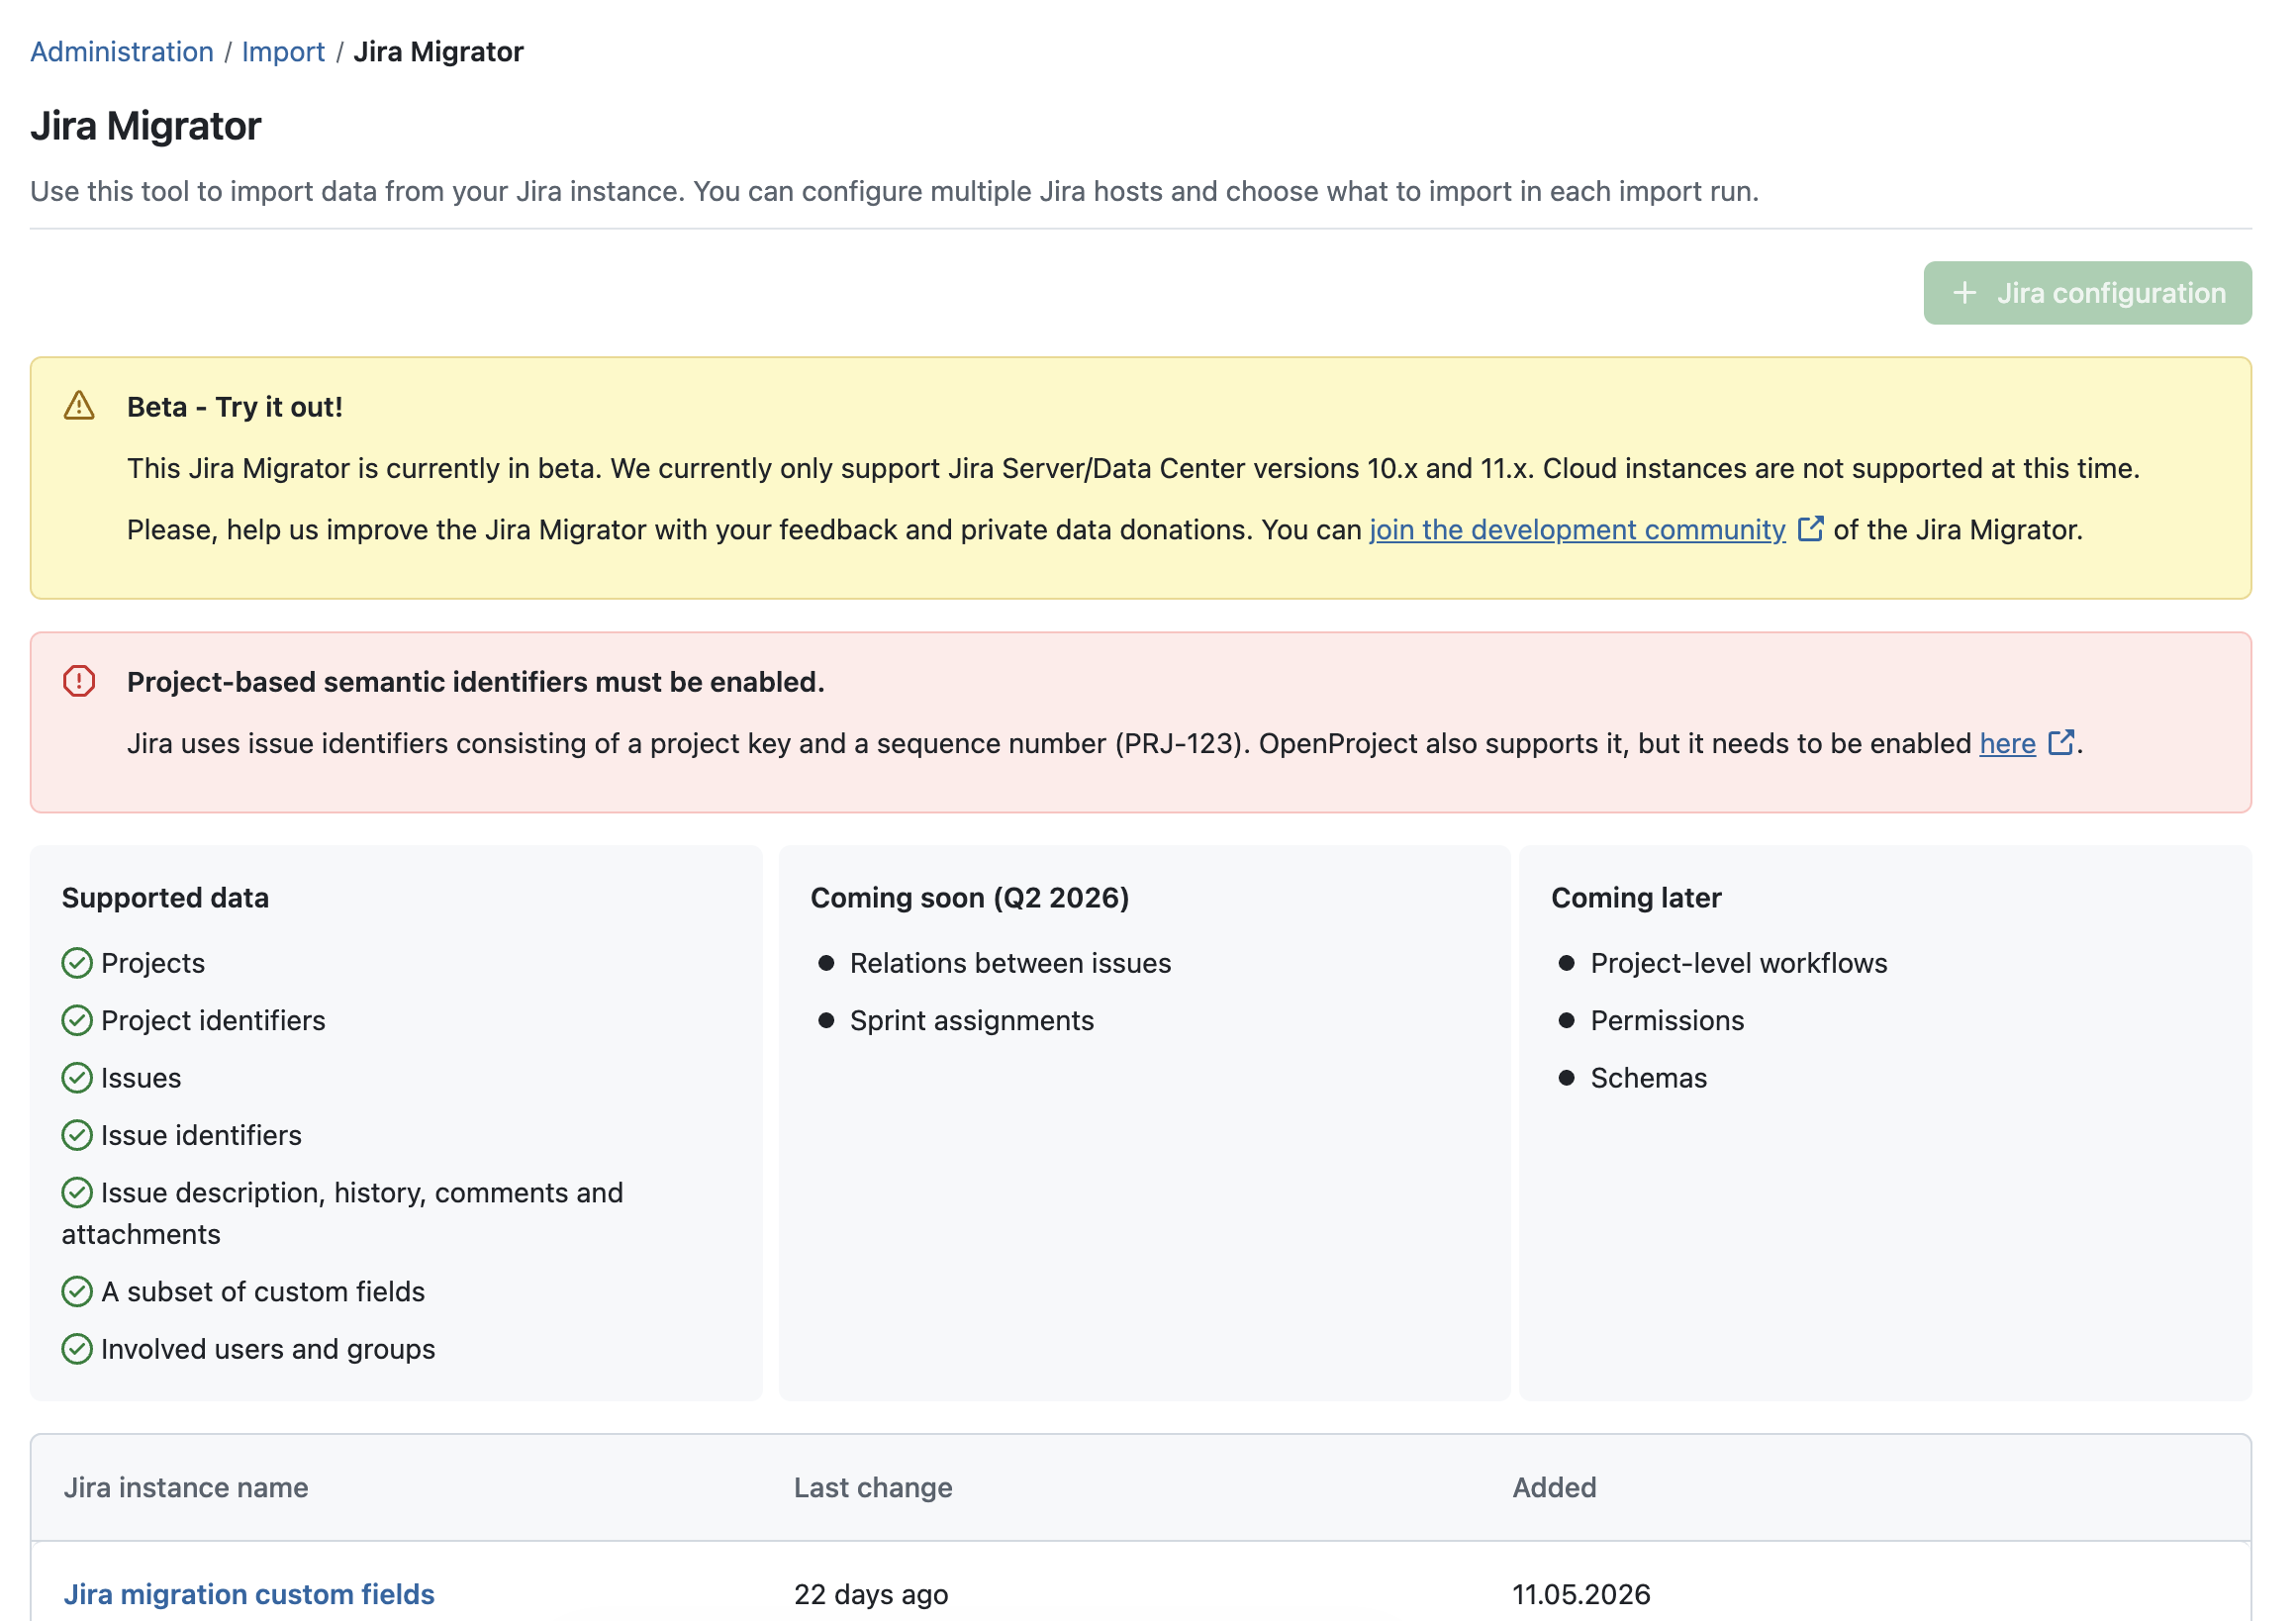The width and height of the screenshot is (2296, 1621).
Task: Click green check icon beside Project identifiers
Action: (x=77, y=1021)
